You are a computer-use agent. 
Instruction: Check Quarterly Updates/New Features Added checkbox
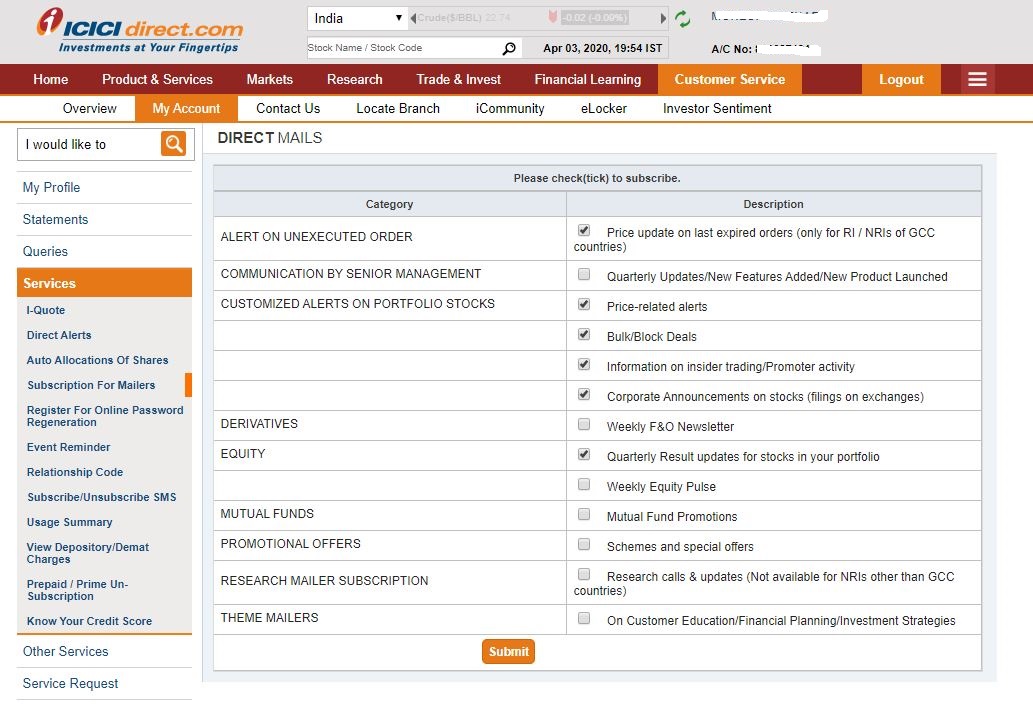(x=584, y=274)
